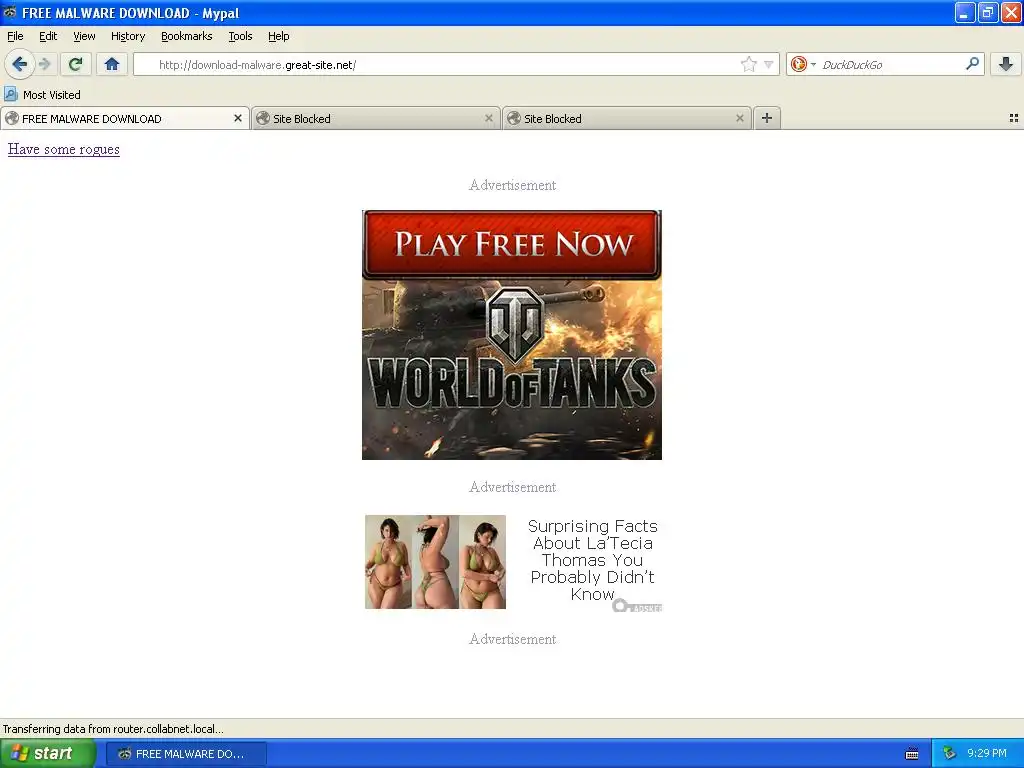Open the Bookmarks menu
Screen dimensions: 1024x768
coord(187,36)
